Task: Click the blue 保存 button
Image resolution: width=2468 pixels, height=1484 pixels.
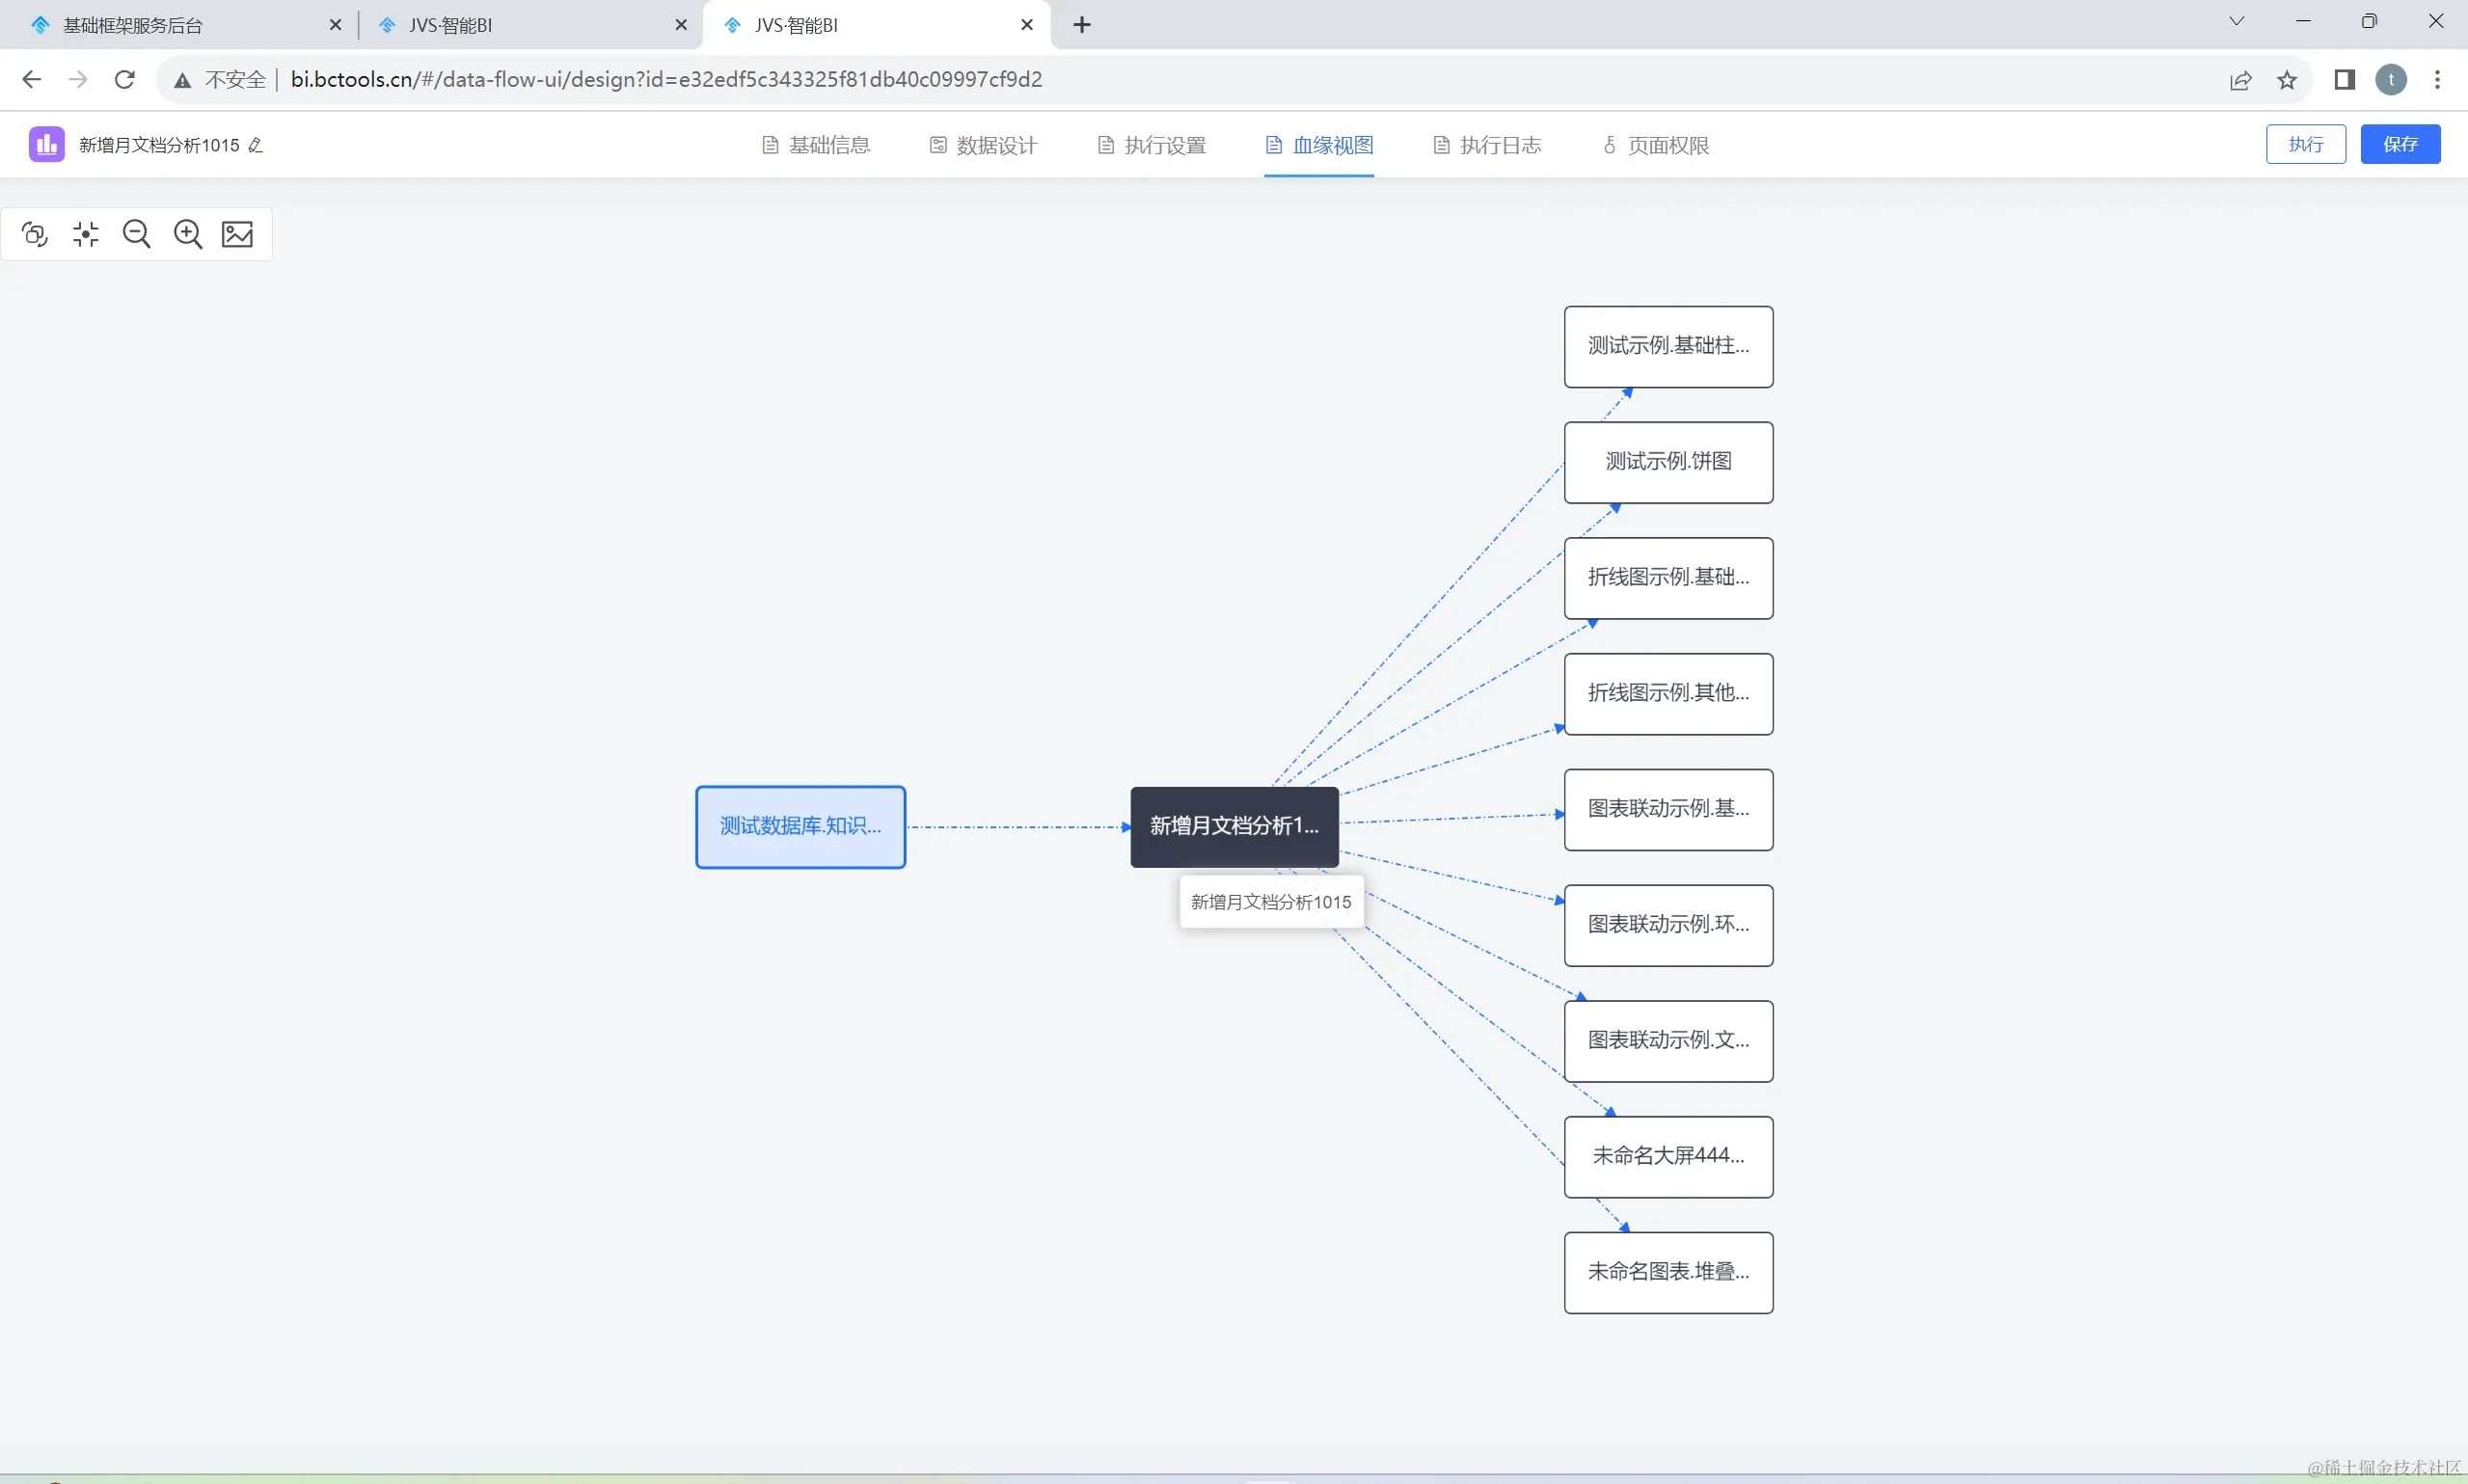Action: tap(2400, 144)
